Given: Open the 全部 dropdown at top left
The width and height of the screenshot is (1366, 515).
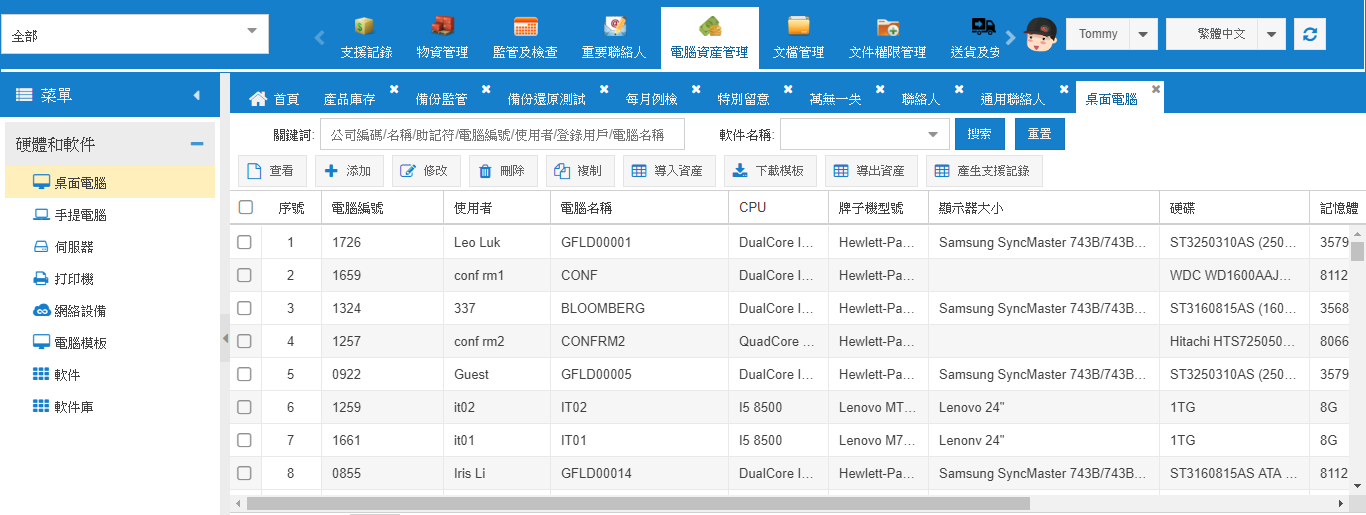Looking at the screenshot, I should click(x=134, y=34).
